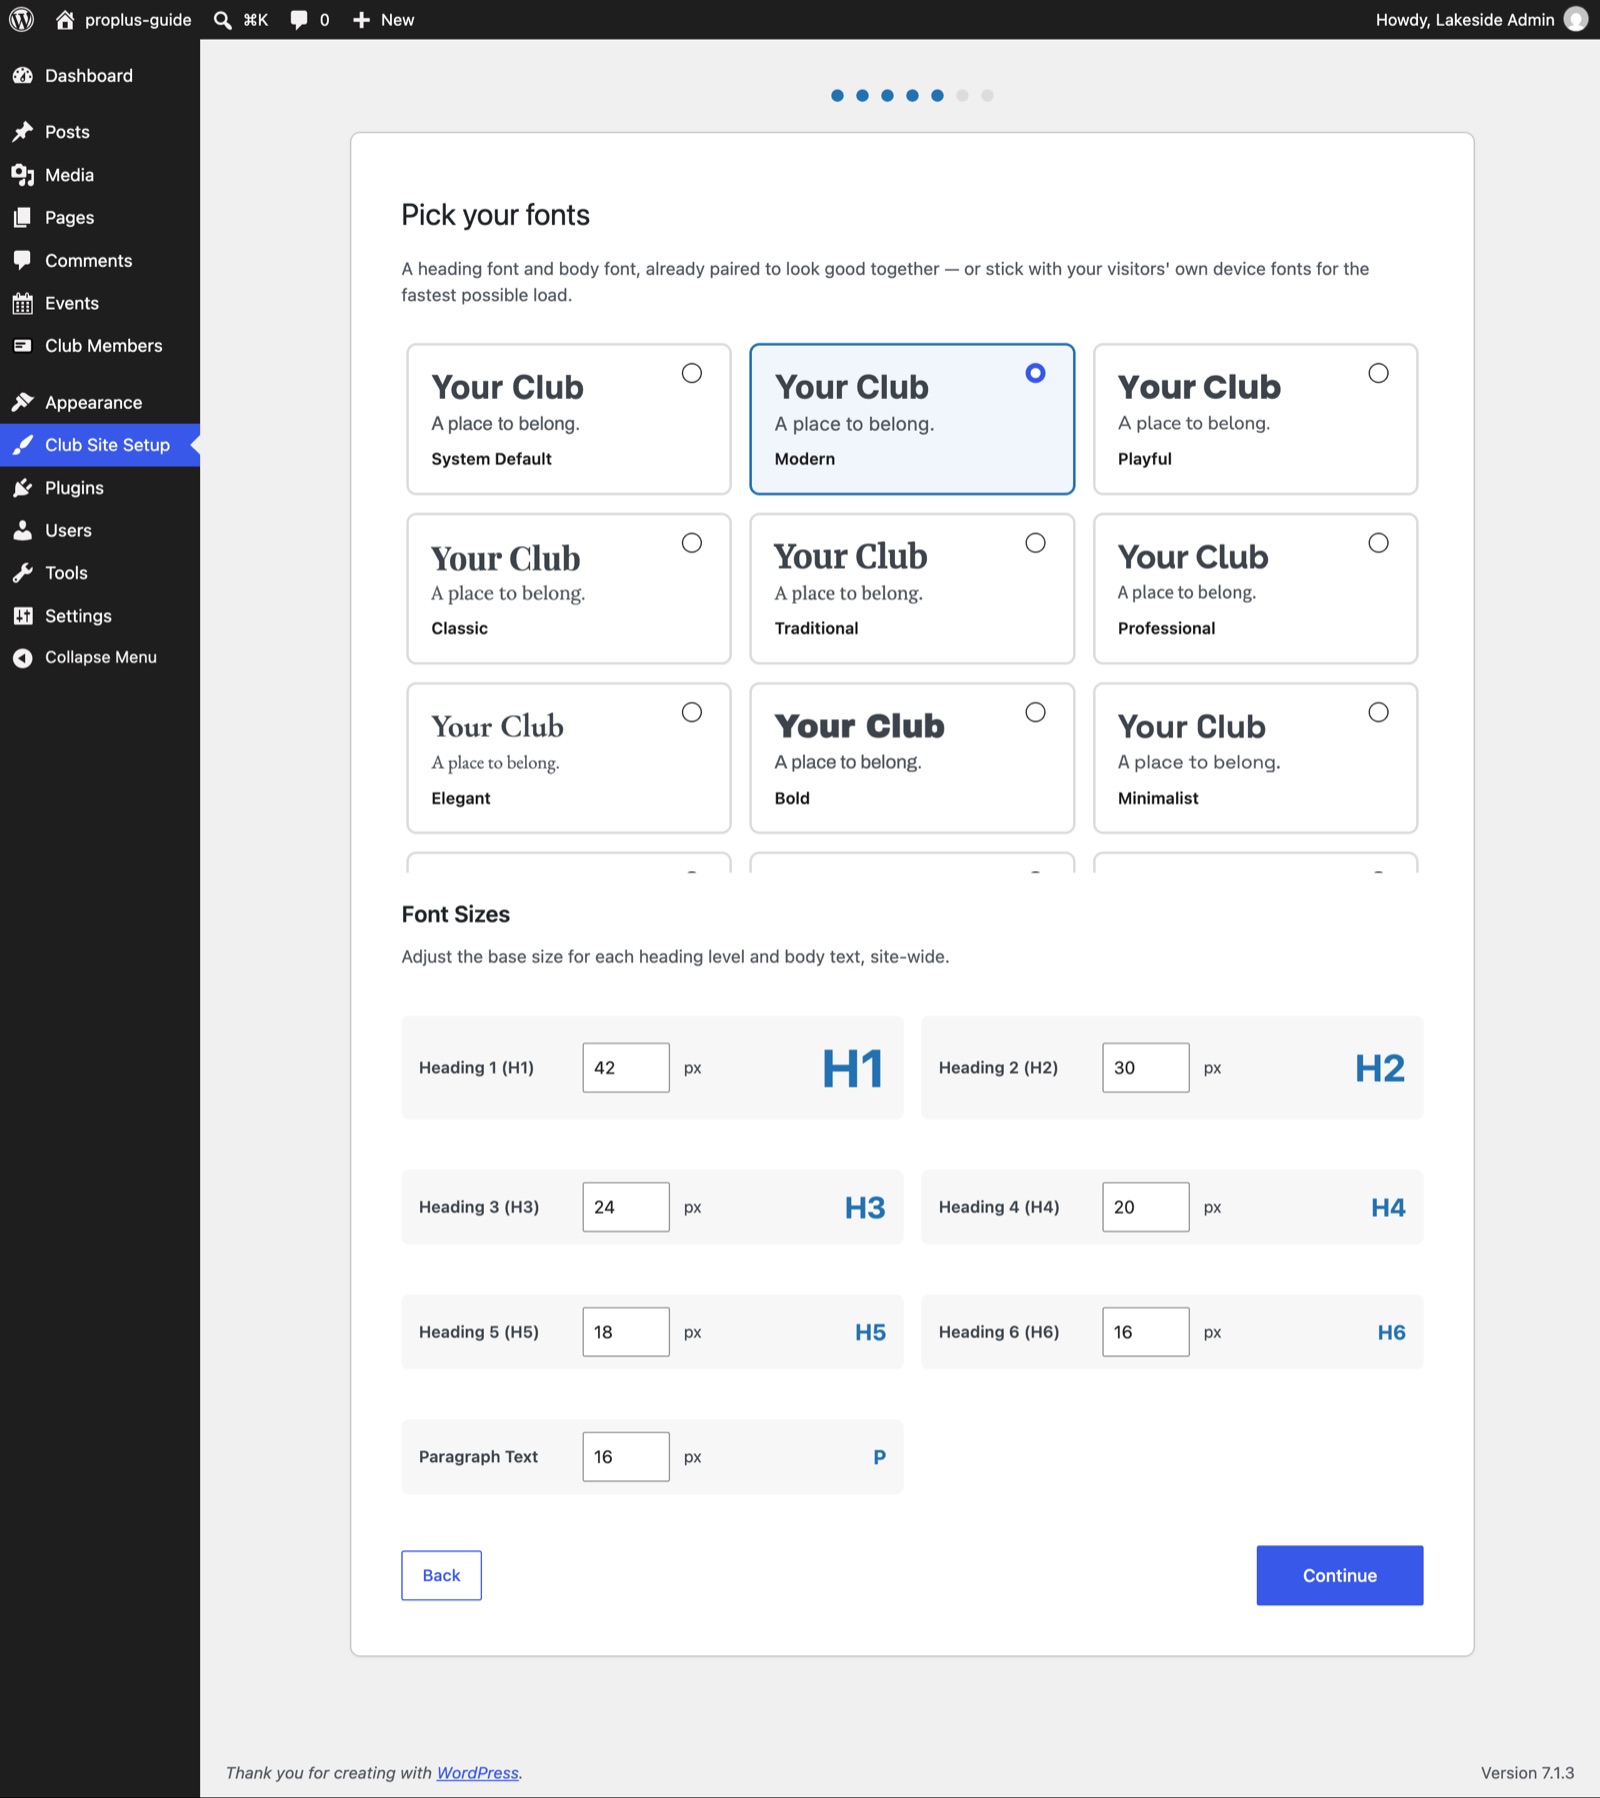Open the comments bubble icon in admin bar

(x=298, y=20)
